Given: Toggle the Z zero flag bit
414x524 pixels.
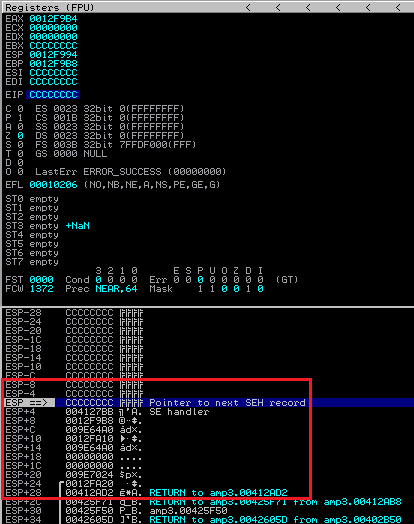Looking at the screenshot, I should point(20,136).
